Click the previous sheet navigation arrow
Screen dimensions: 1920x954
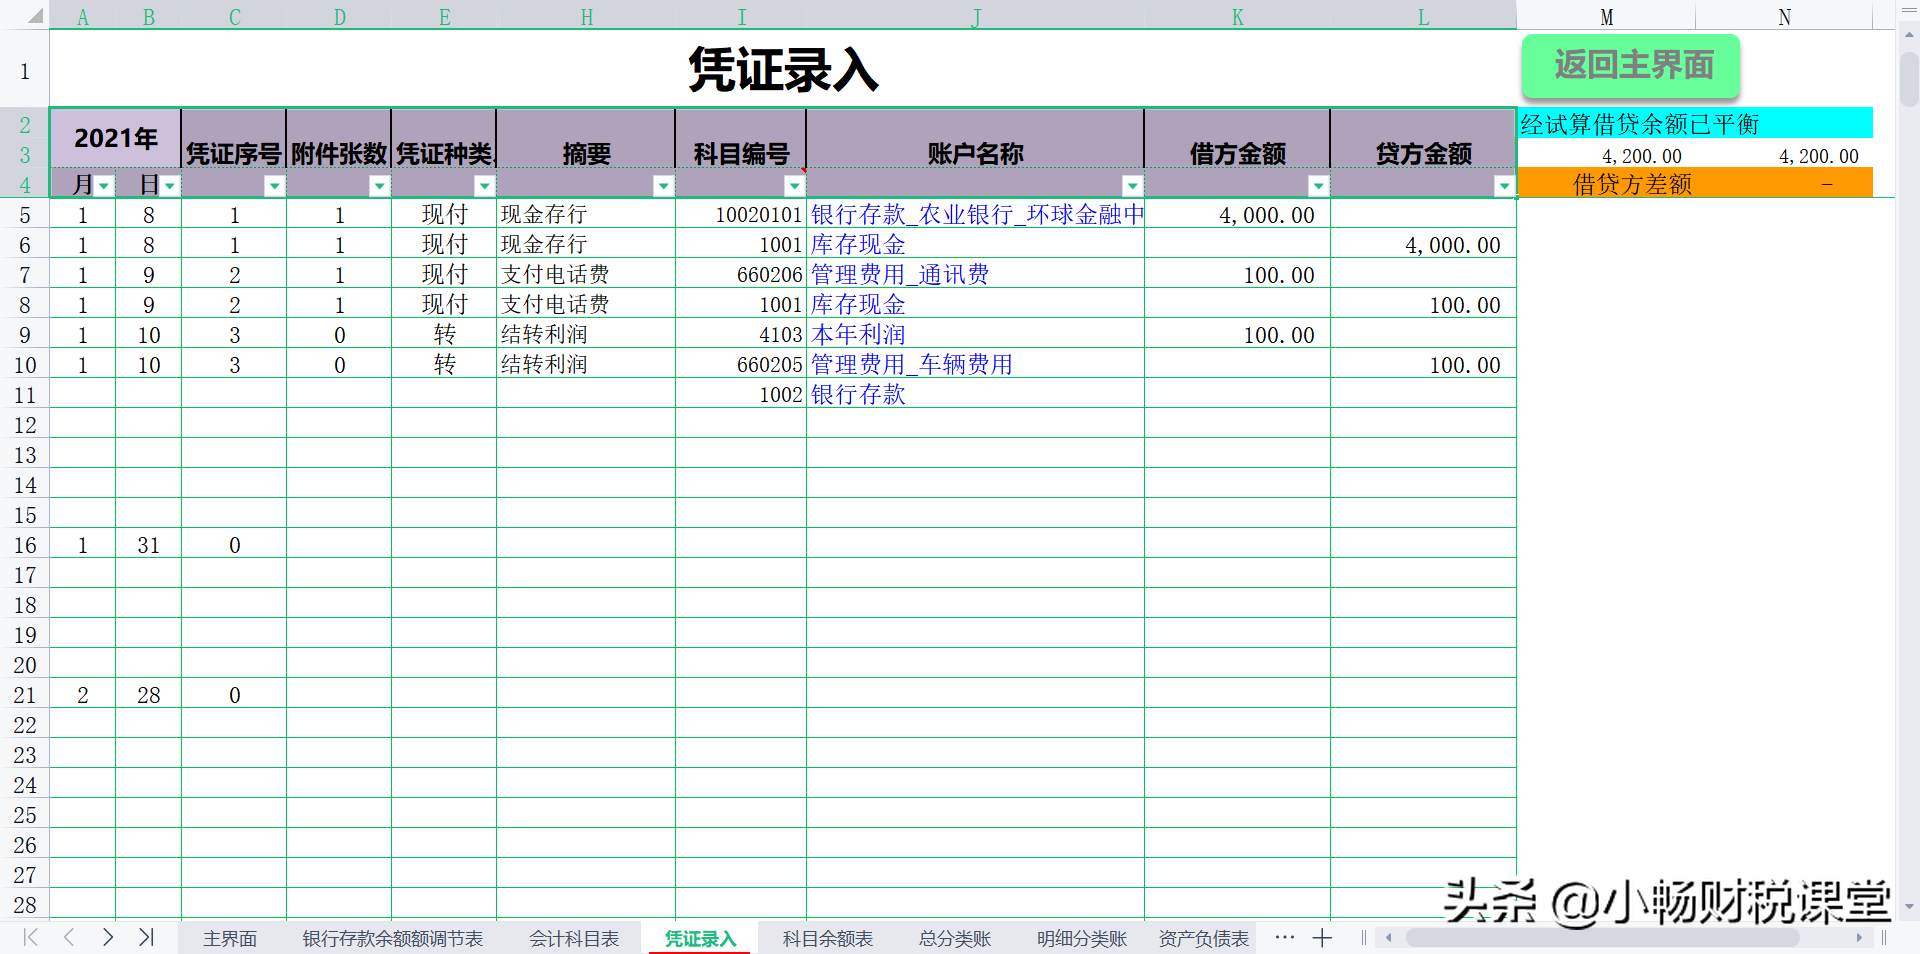(x=68, y=938)
